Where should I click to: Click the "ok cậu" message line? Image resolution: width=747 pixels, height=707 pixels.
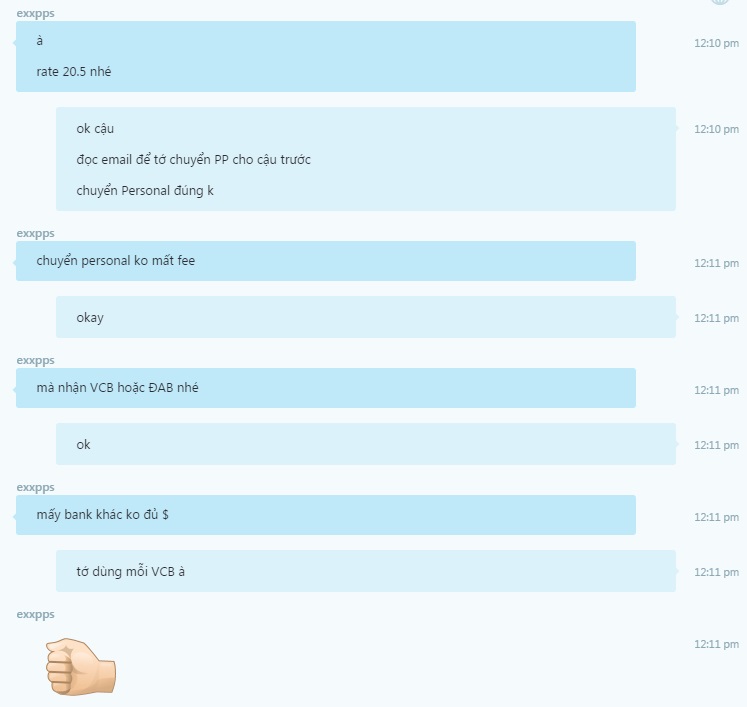coord(95,129)
